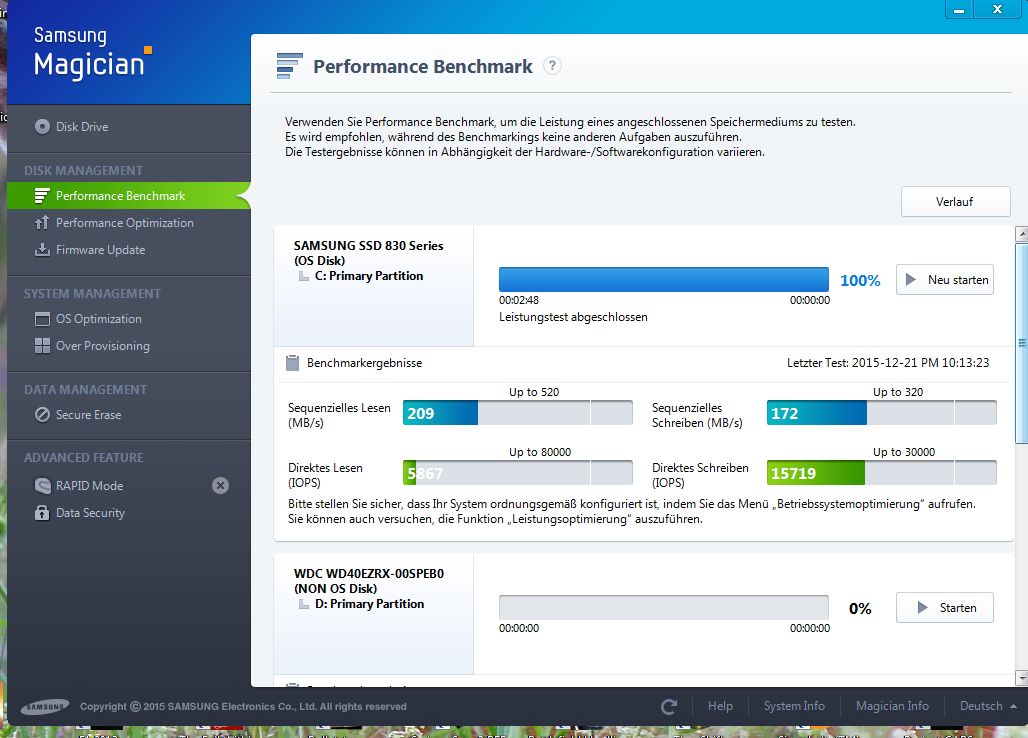Click the Disk Drive disc icon
The height and width of the screenshot is (738, 1028).
coord(42,126)
